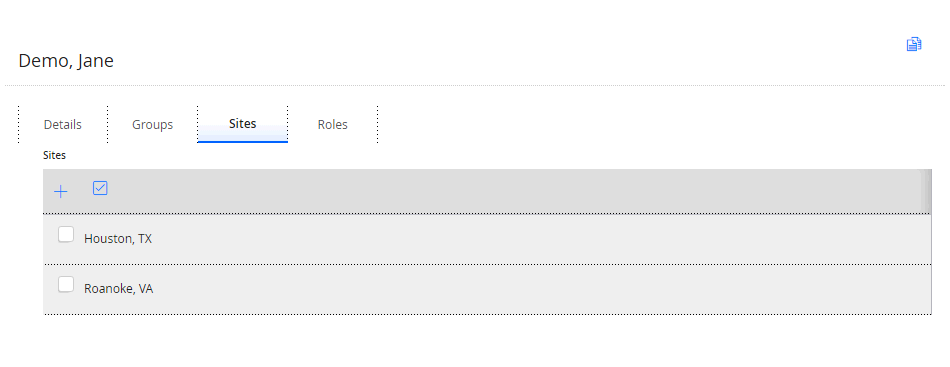Viewport: 950px width, 367px height.
Task: Tick the Roanoke, VA checkbox
Action: pos(66,284)
